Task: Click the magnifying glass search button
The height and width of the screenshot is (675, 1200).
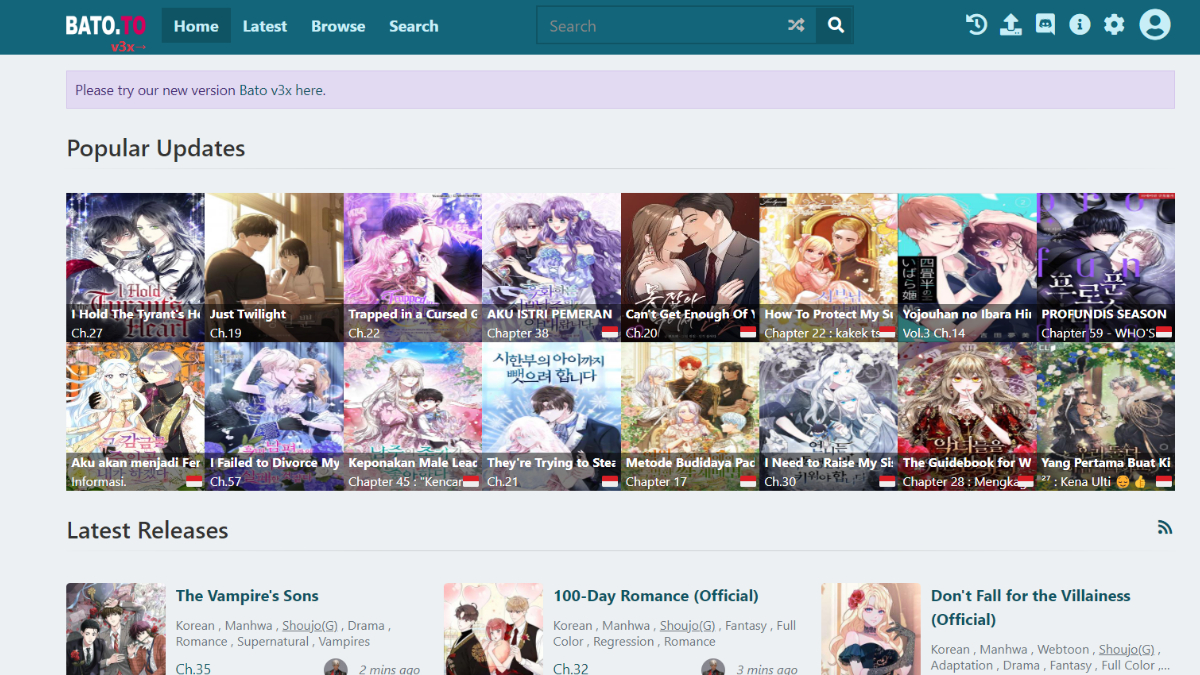Action: 835,26
